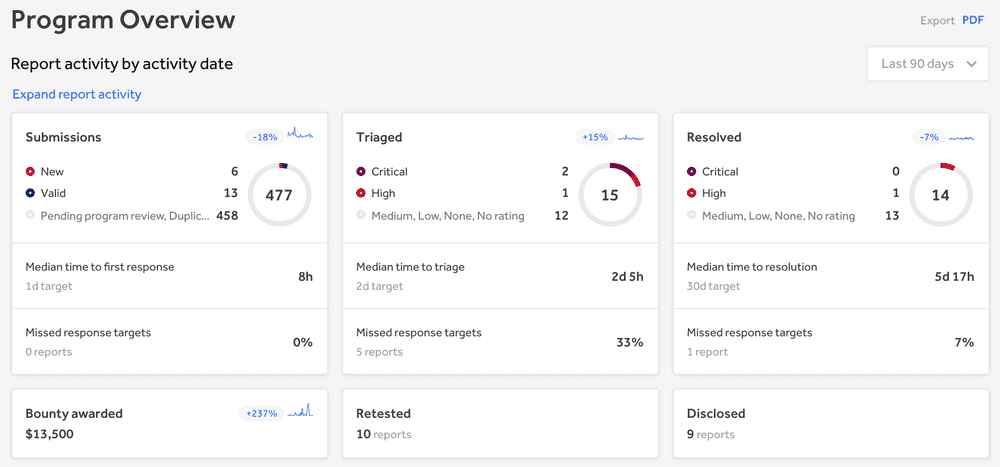Image resolution: width=1000 pixels, height=467 pixels.
Task: Click the Submissions donut chart showing 477
Action: (279, 195)
